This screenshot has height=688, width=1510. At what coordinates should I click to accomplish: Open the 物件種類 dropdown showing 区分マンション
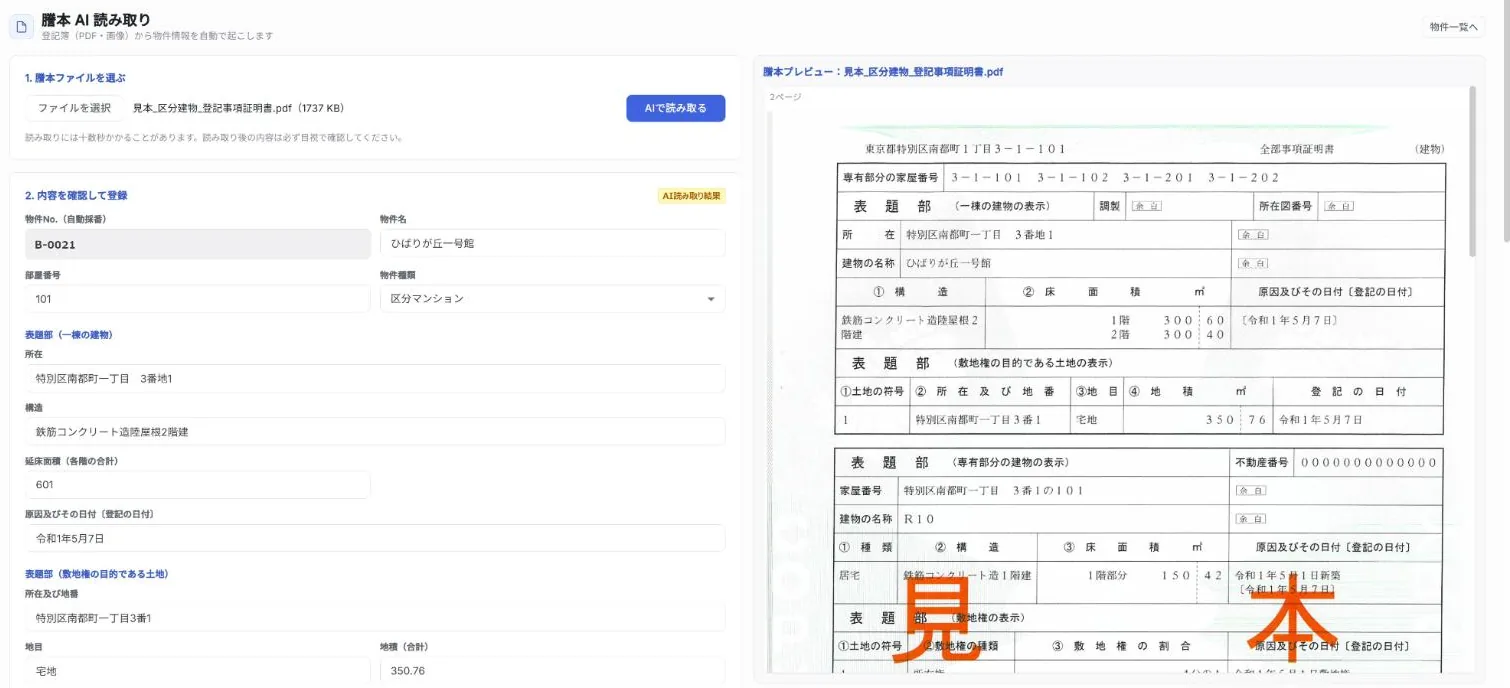click(x=552, y=299)
